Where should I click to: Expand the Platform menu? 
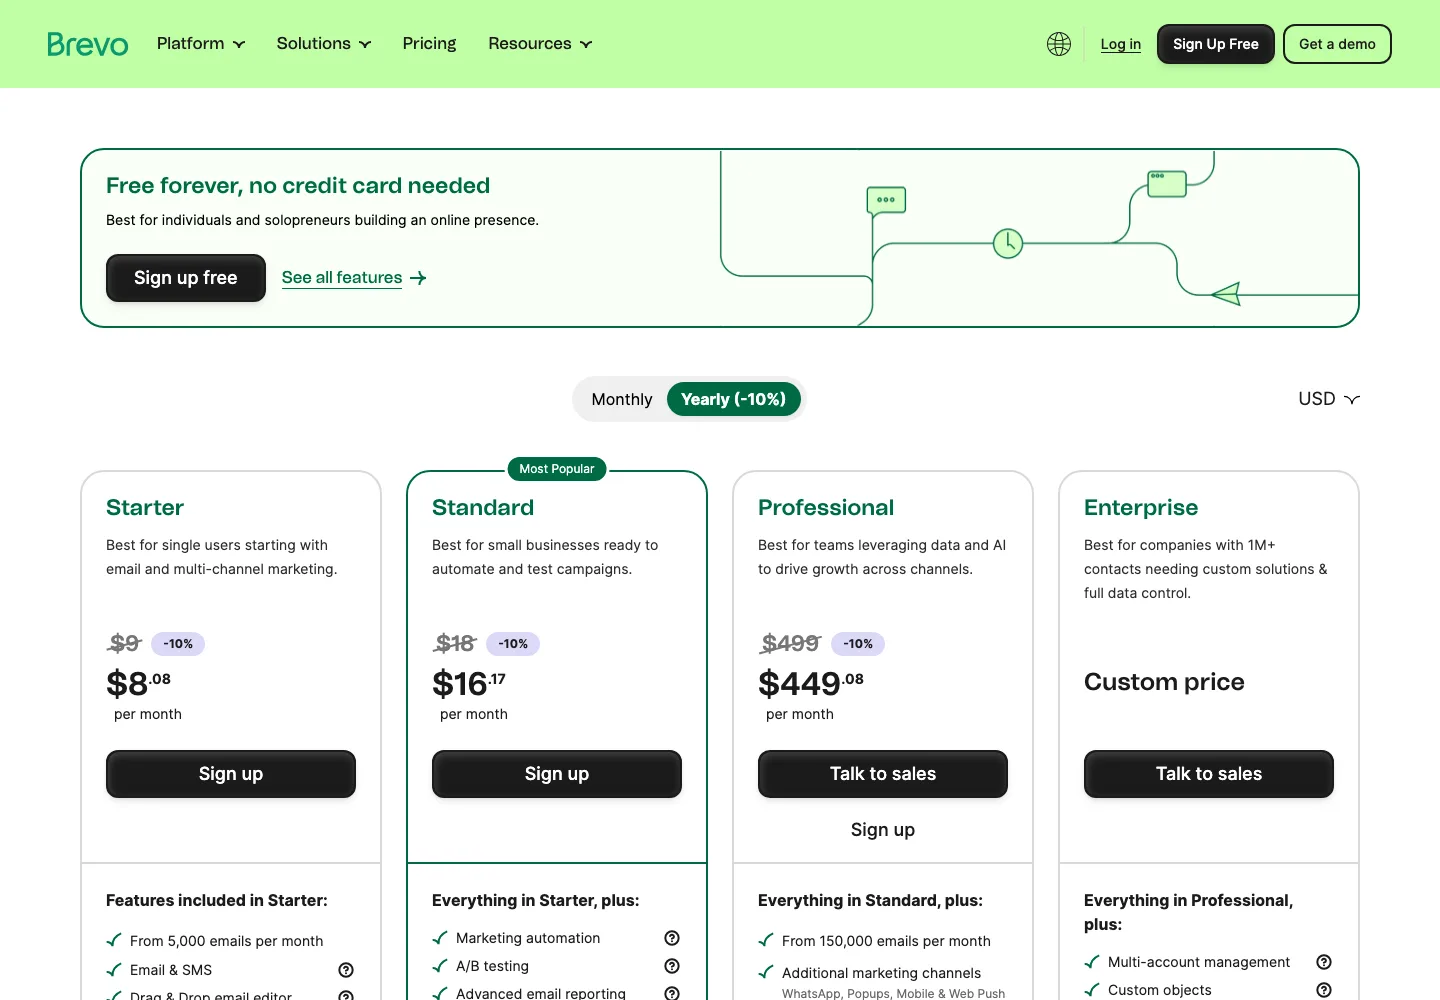[x=201, y=44]
